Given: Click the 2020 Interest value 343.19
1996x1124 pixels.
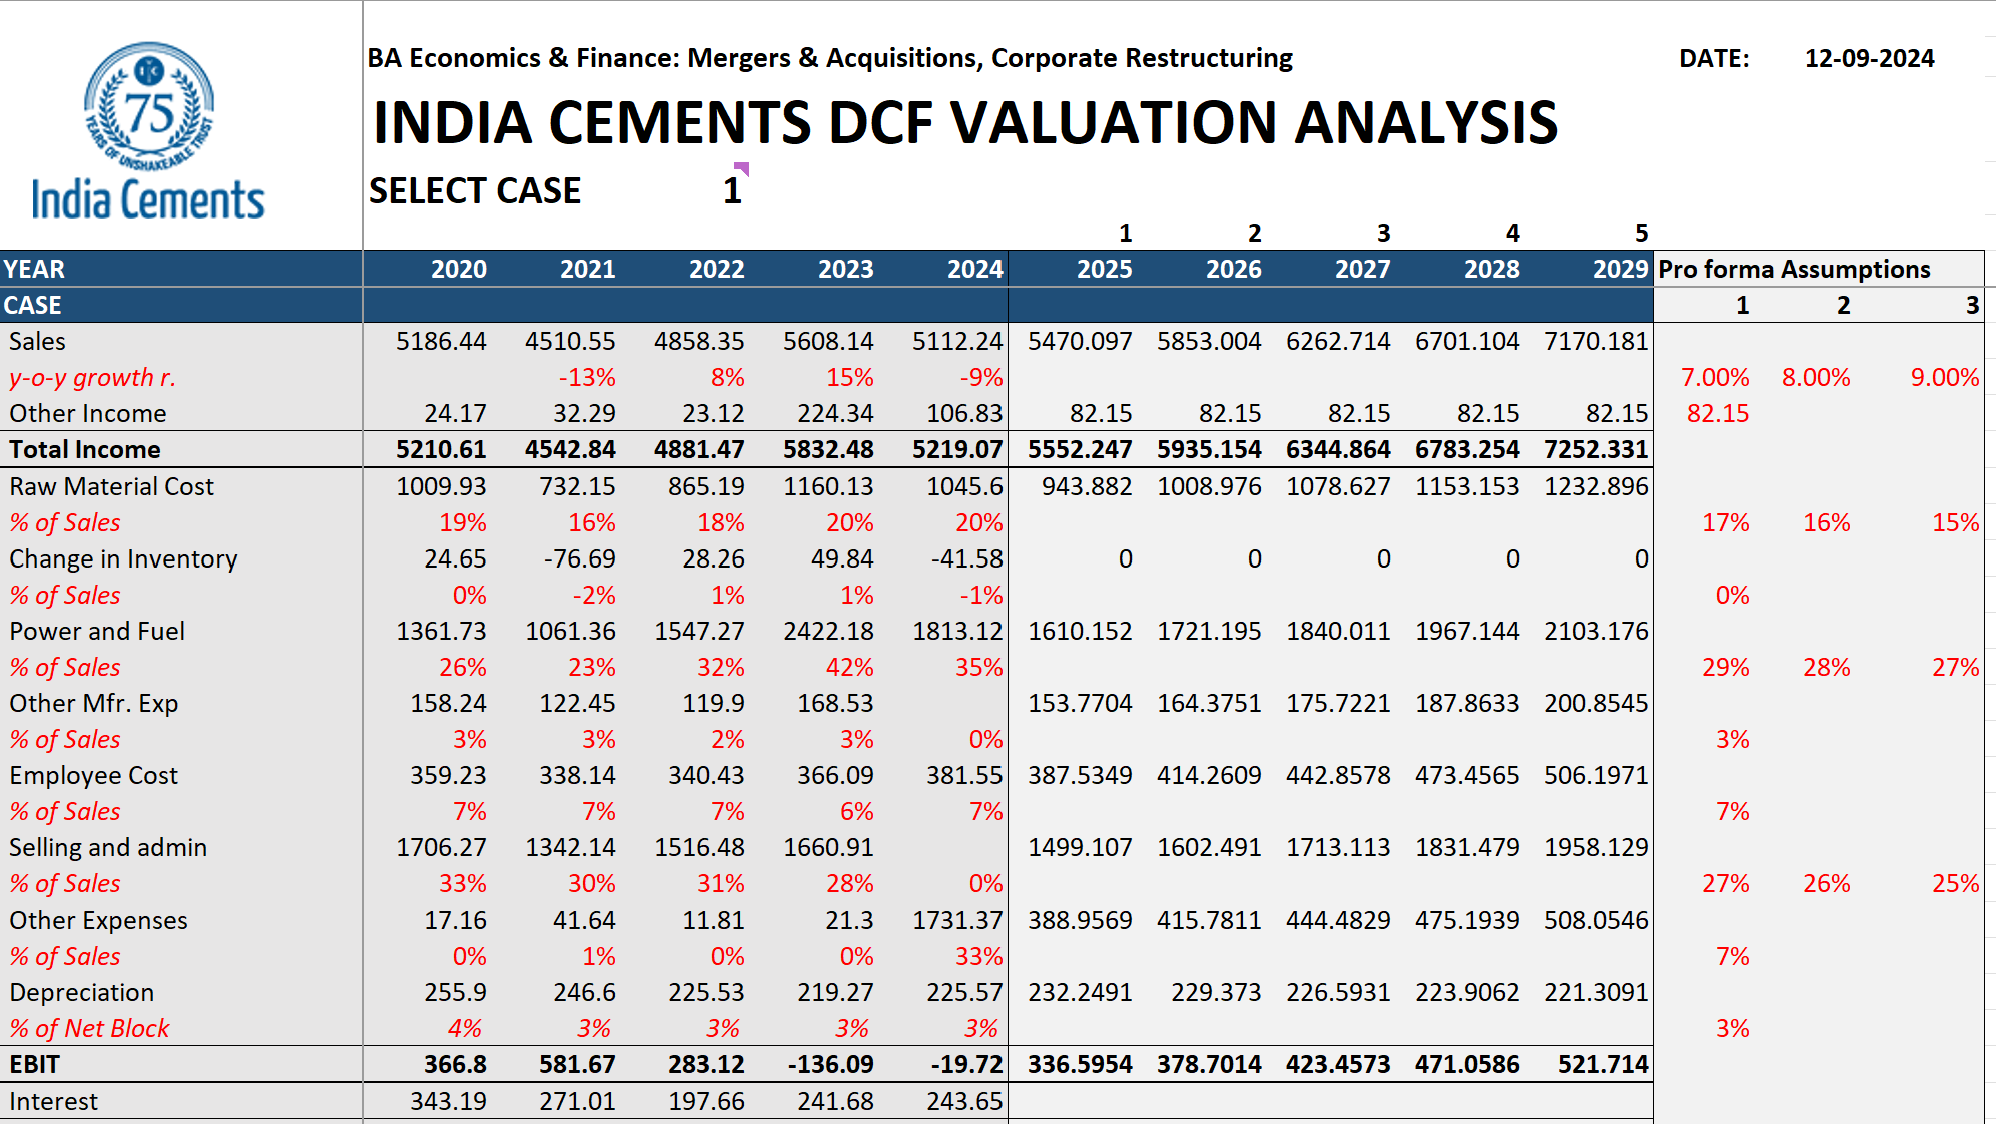Looking at the screenshot, I should 448,1101.
